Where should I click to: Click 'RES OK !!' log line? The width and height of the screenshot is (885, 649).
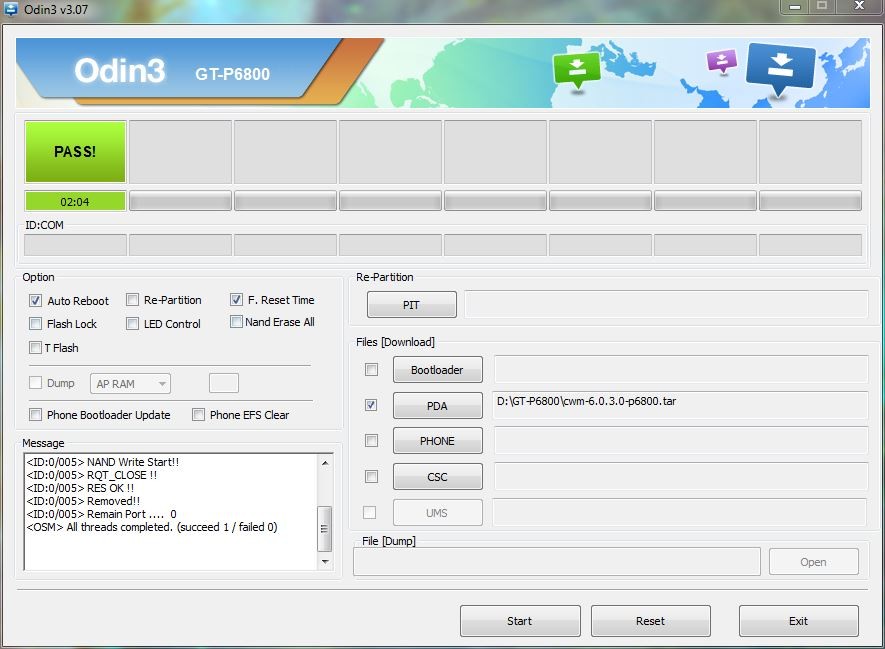click(80, 488)
